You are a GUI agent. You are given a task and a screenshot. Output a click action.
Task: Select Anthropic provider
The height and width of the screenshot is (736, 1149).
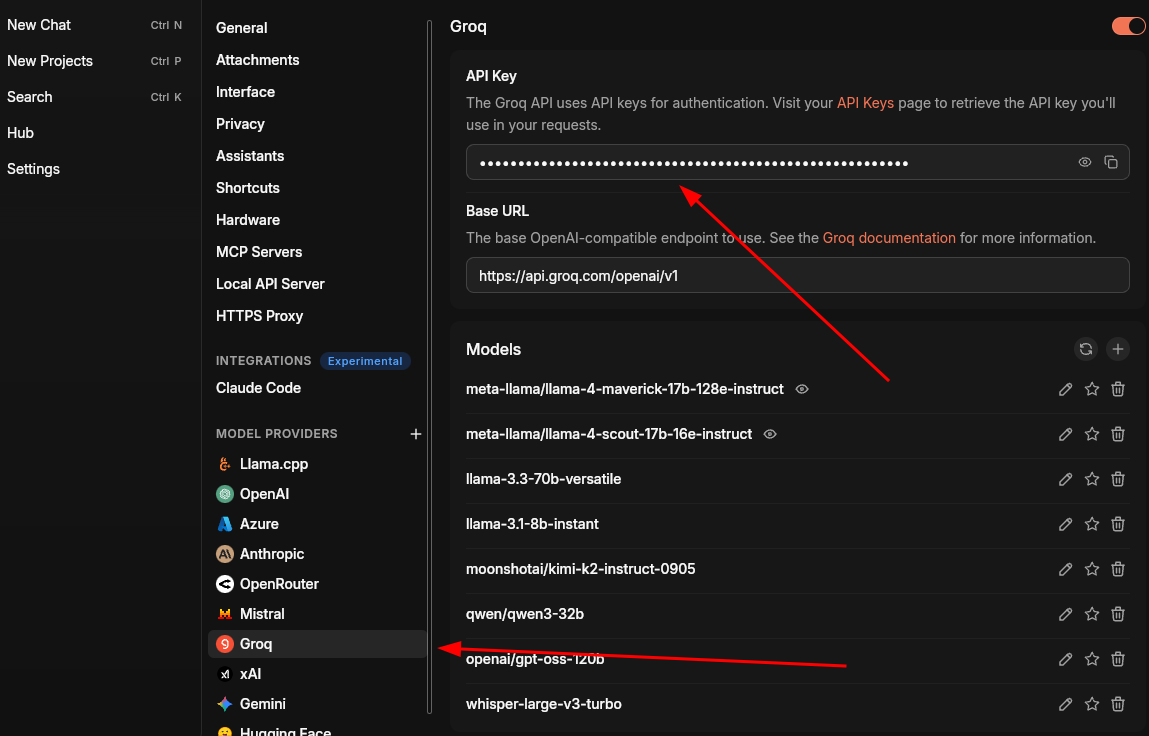tap(317, 554)
